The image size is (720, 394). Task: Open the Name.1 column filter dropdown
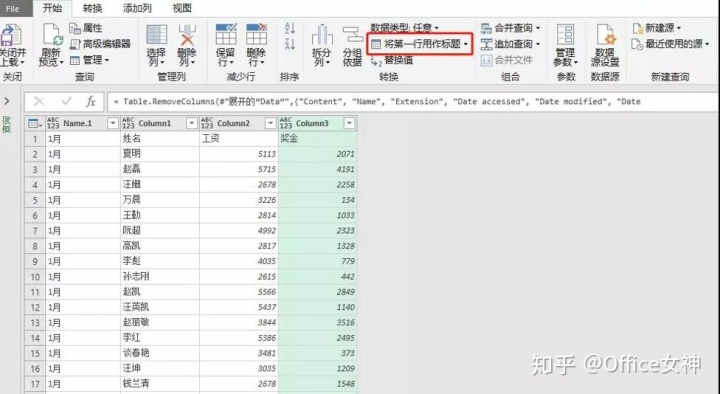pyautogui.click(x=112, y=123)
